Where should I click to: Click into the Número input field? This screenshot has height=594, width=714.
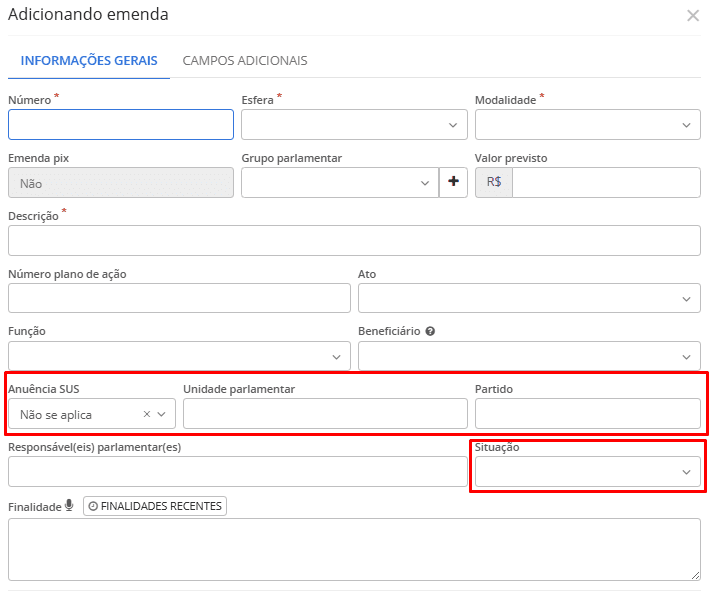tap(120, 125)
